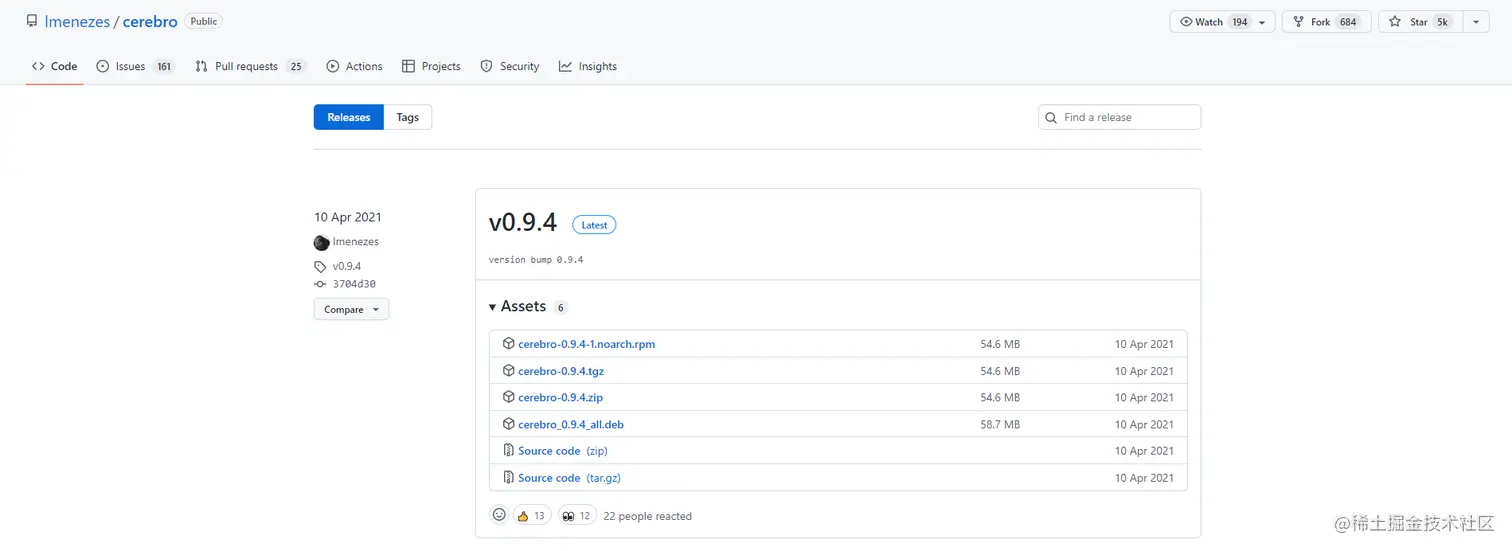This screenshot has width=1512, height=551.
Task: Click the lmenezes avatar image
Action: coord(322,242)
